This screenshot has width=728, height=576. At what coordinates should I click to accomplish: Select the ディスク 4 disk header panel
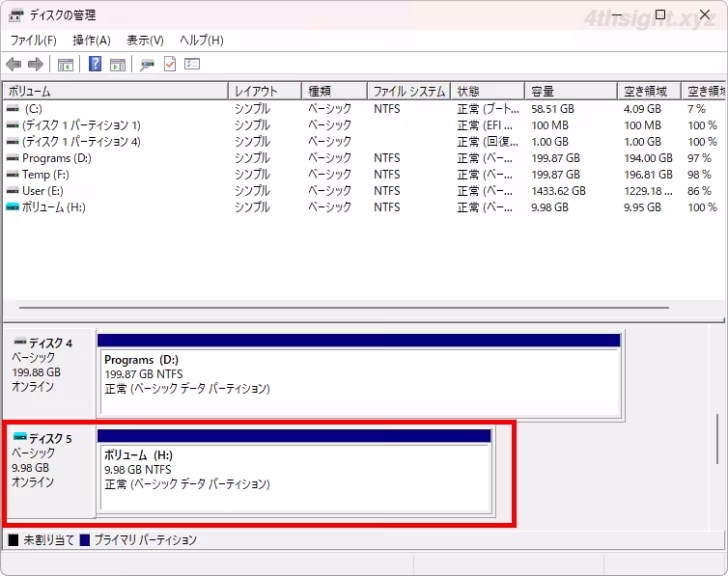(x=50, y=374)
